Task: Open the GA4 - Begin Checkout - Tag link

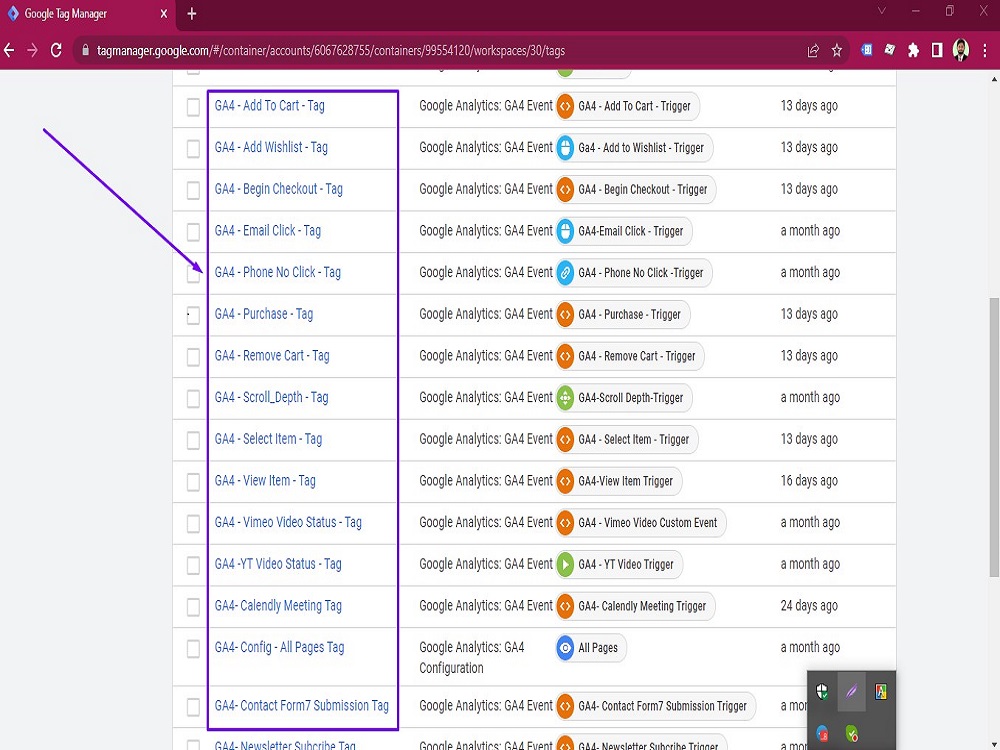Action: [278, 189]
